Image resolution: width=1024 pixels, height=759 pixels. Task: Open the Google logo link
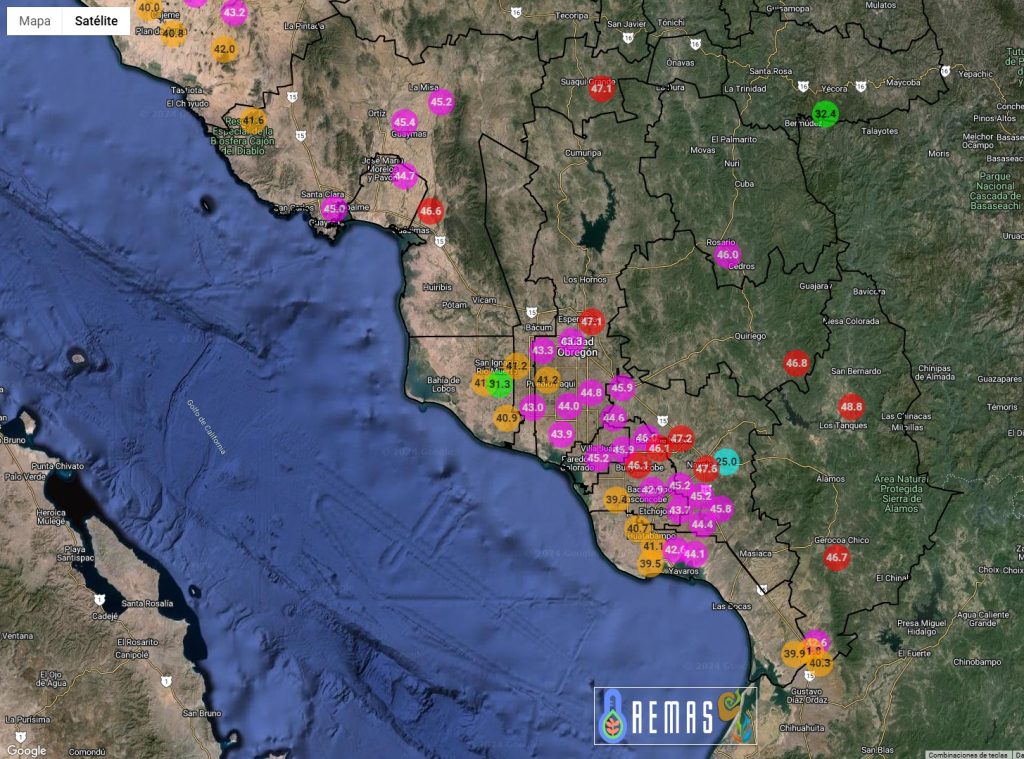[x=26, y=750]
